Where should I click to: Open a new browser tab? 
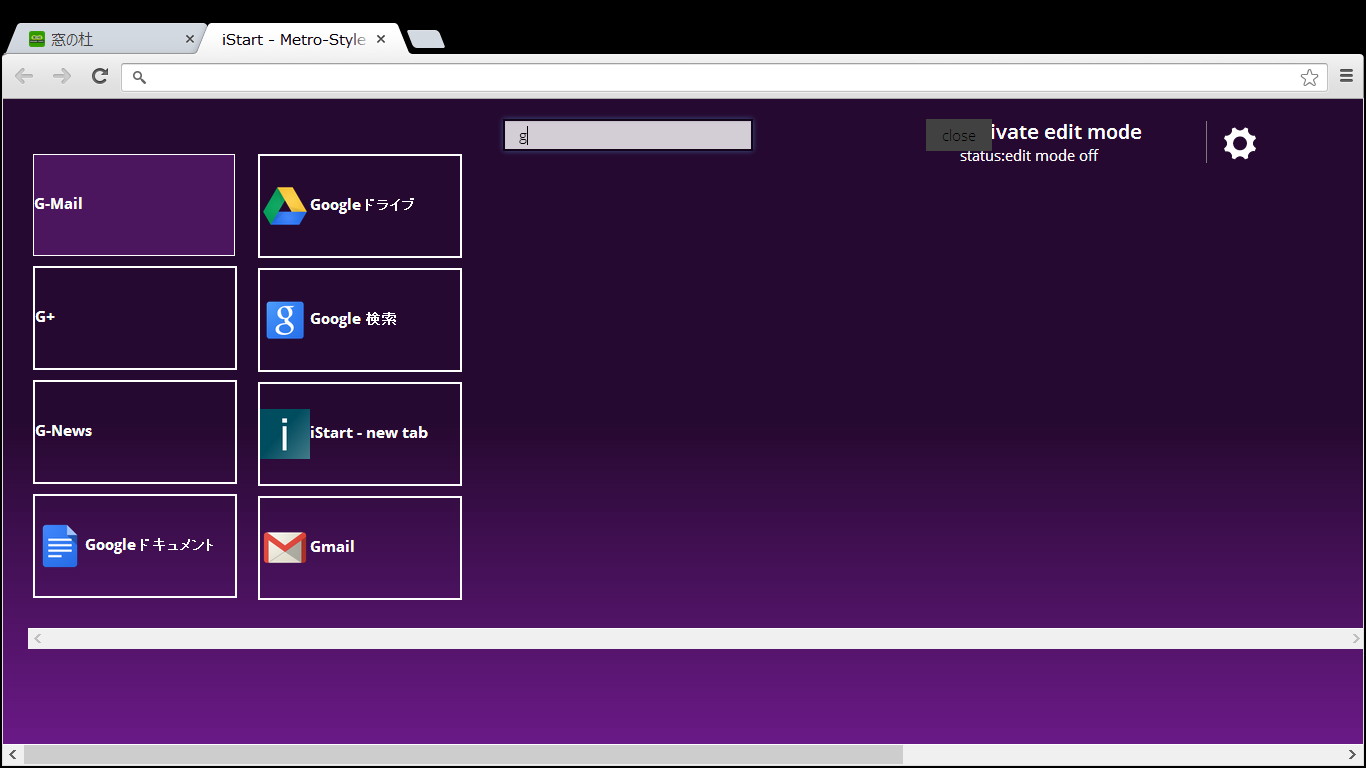click(426, 39)
